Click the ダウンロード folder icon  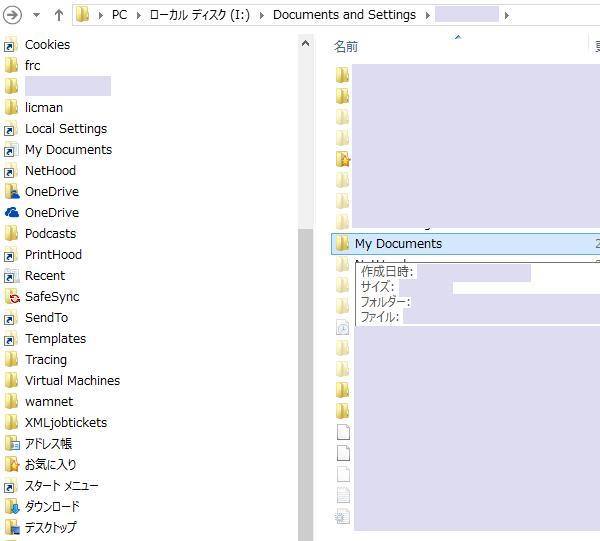(12, 507)
